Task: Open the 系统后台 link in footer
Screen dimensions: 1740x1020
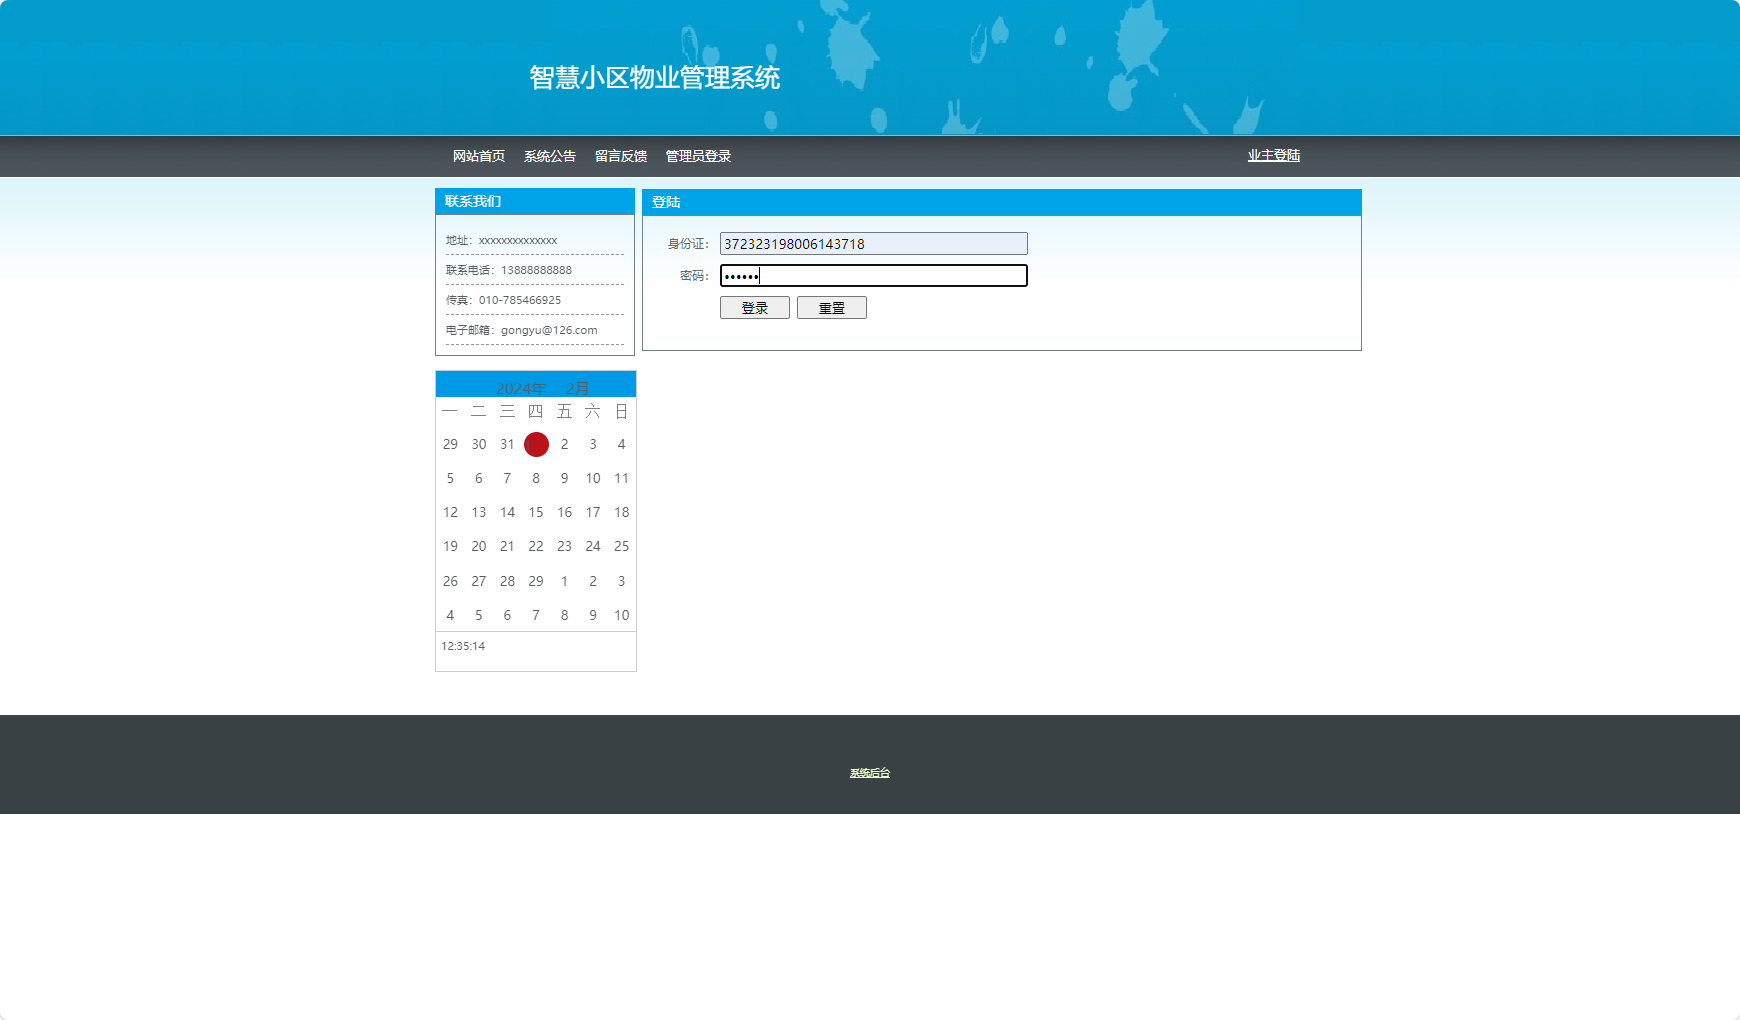Action: coord(868,772)
